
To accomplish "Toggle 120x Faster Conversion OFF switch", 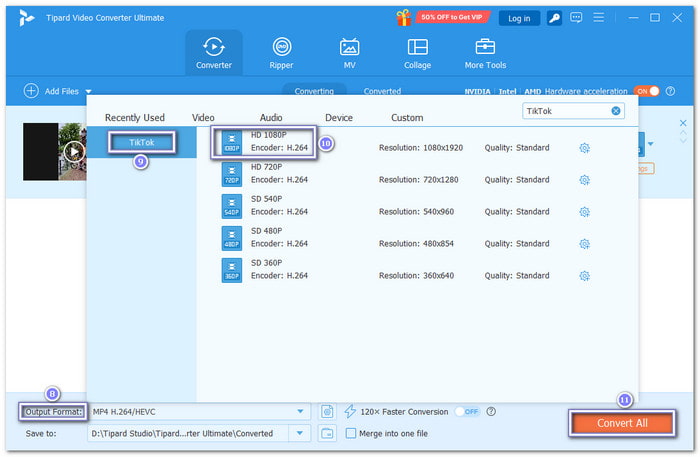I will (467, 411).
